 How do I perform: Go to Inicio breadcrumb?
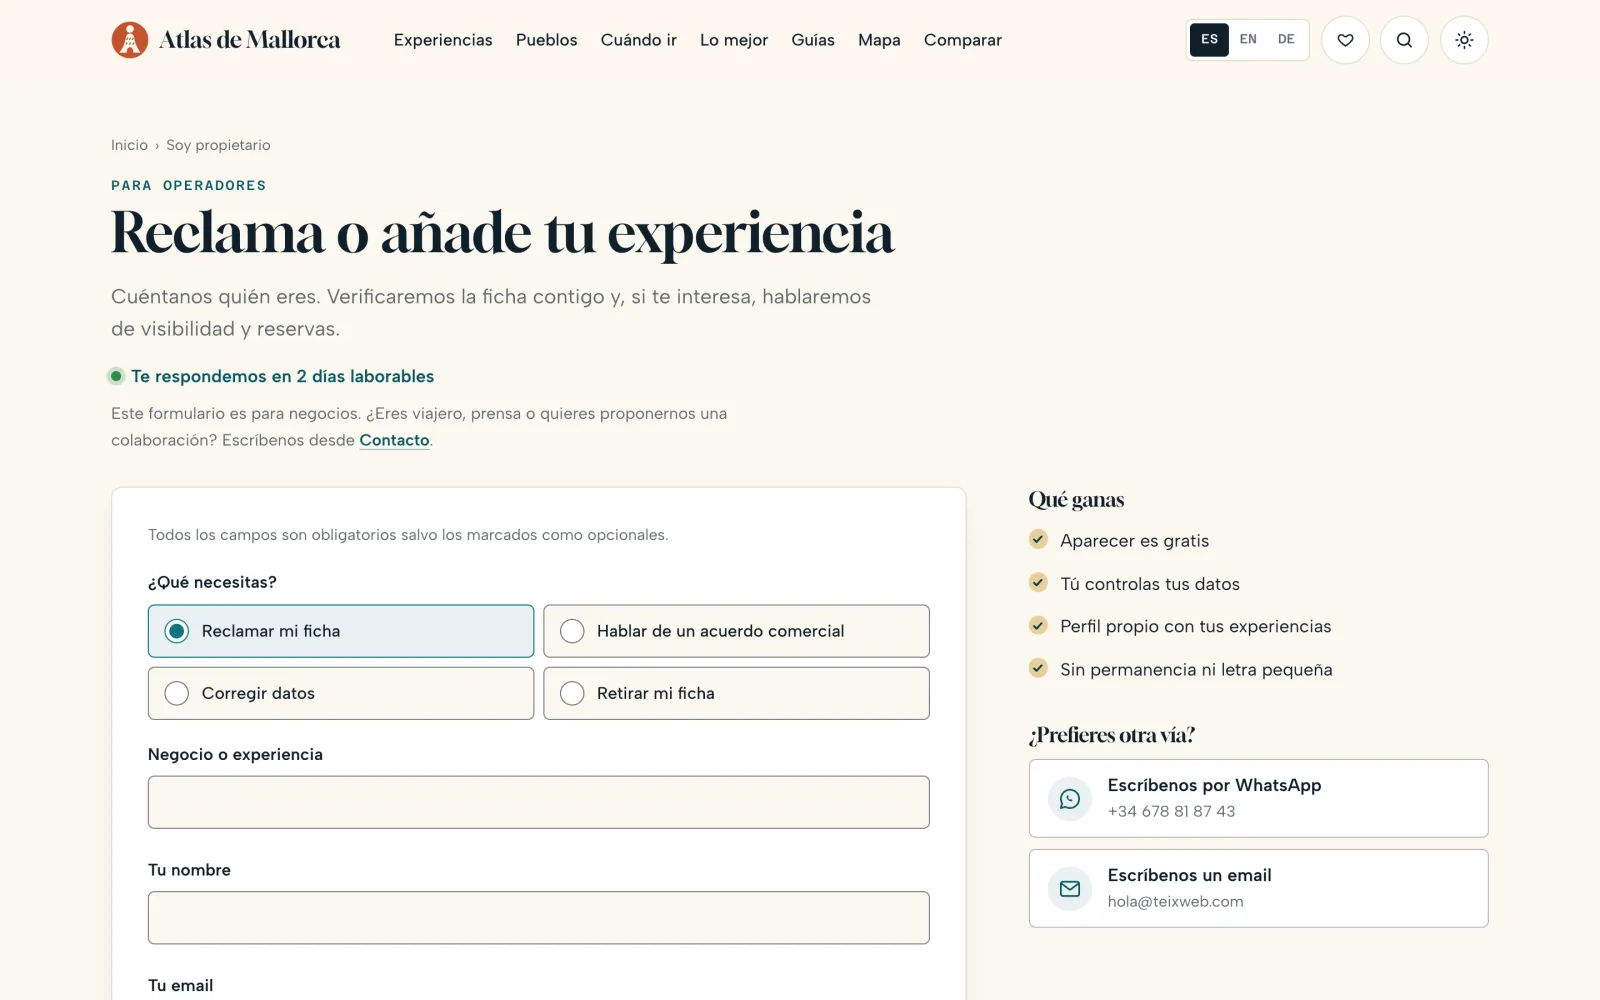click(129, 145)
